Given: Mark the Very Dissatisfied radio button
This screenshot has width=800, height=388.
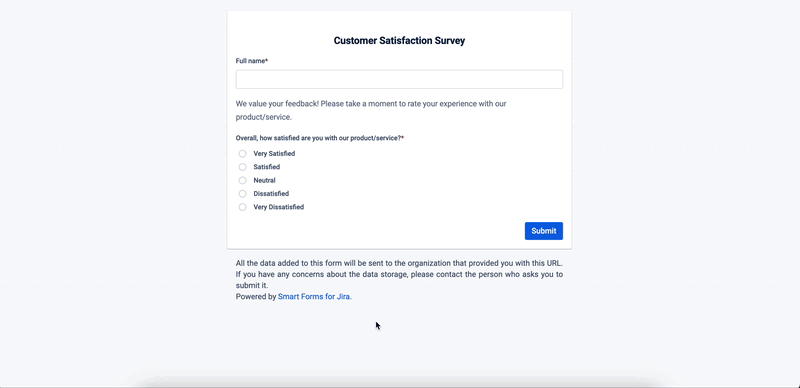Looking at the screenshot, I should point(242,207).
